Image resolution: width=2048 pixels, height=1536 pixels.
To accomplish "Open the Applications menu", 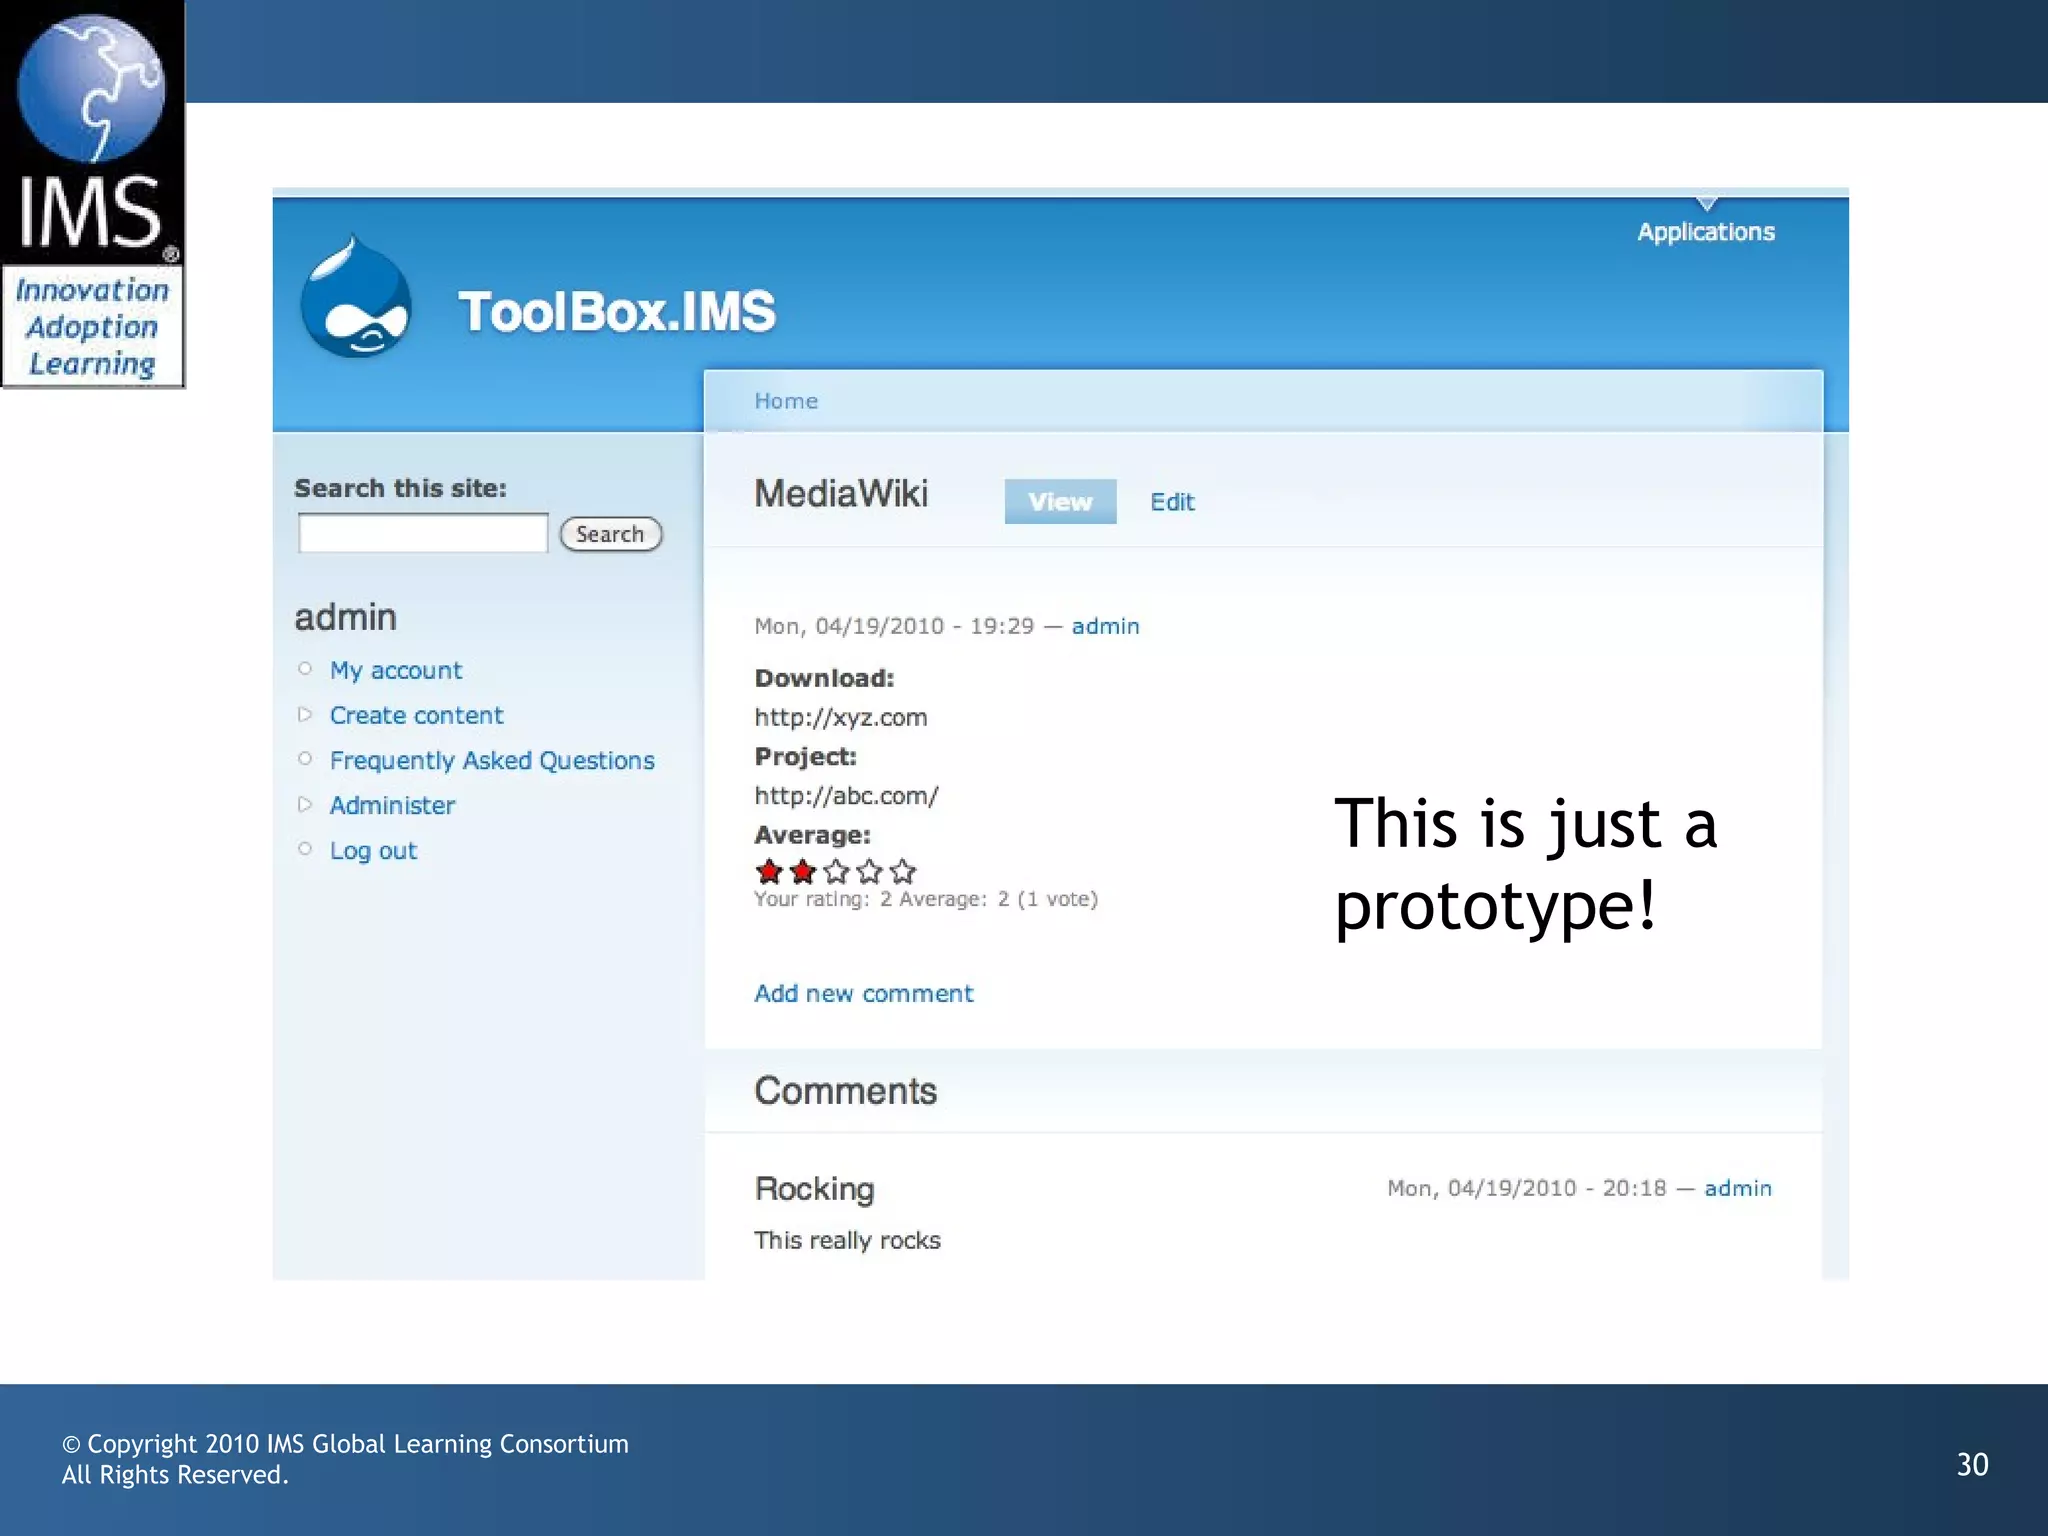I will 1706,231.
